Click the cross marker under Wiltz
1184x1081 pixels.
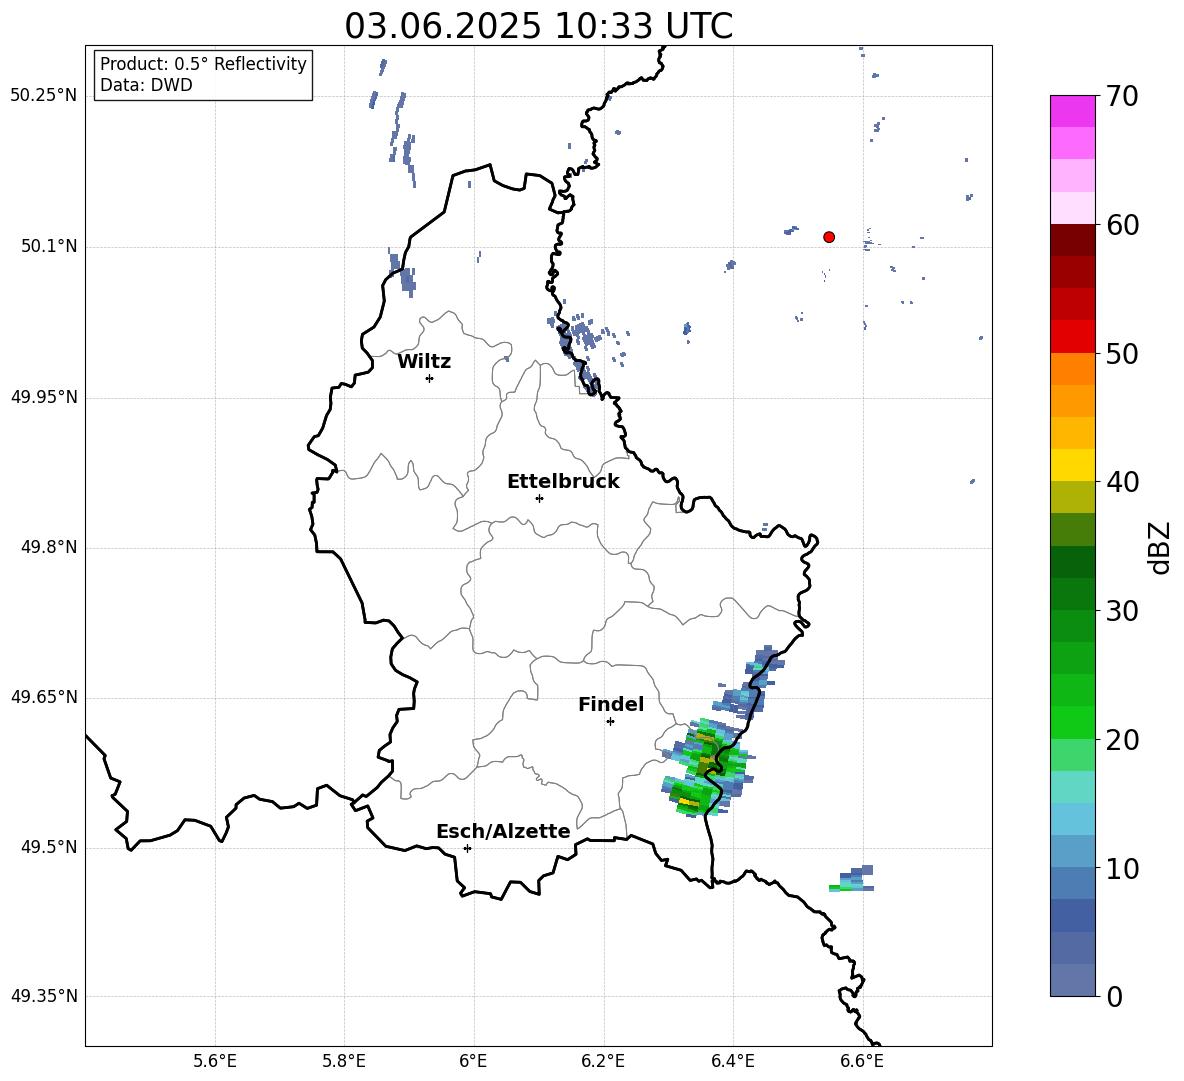click(x=429, y=378)
